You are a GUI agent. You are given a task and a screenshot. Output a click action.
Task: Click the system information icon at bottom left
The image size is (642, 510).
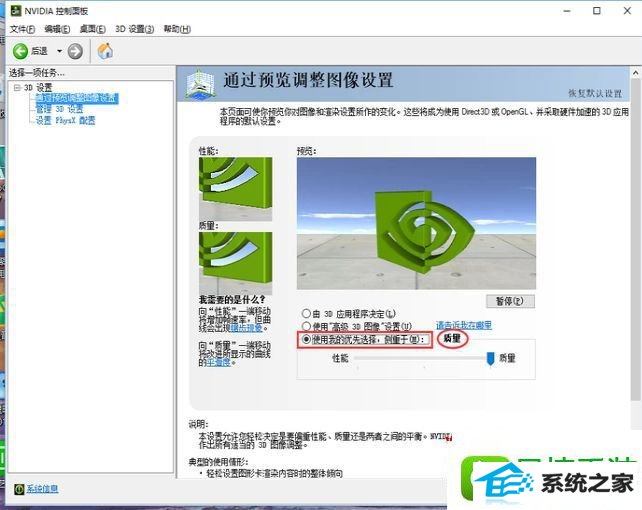19,489
